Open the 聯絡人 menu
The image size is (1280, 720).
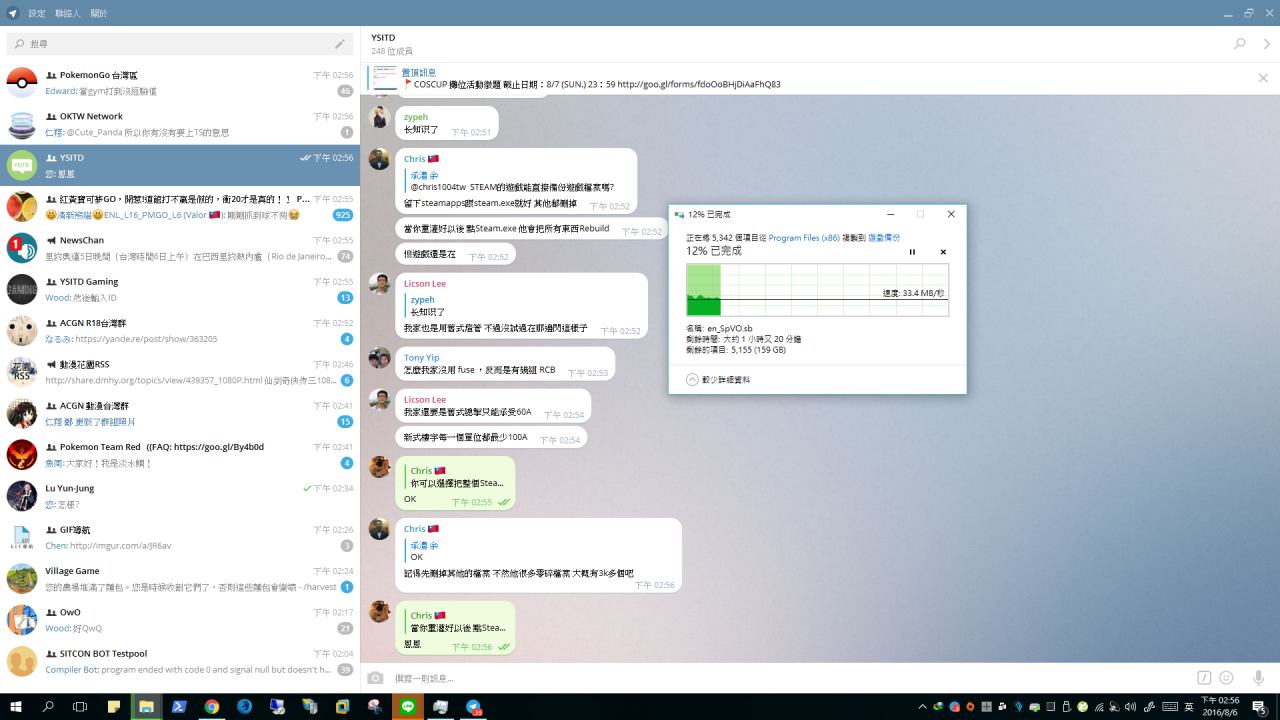[68, 14]
